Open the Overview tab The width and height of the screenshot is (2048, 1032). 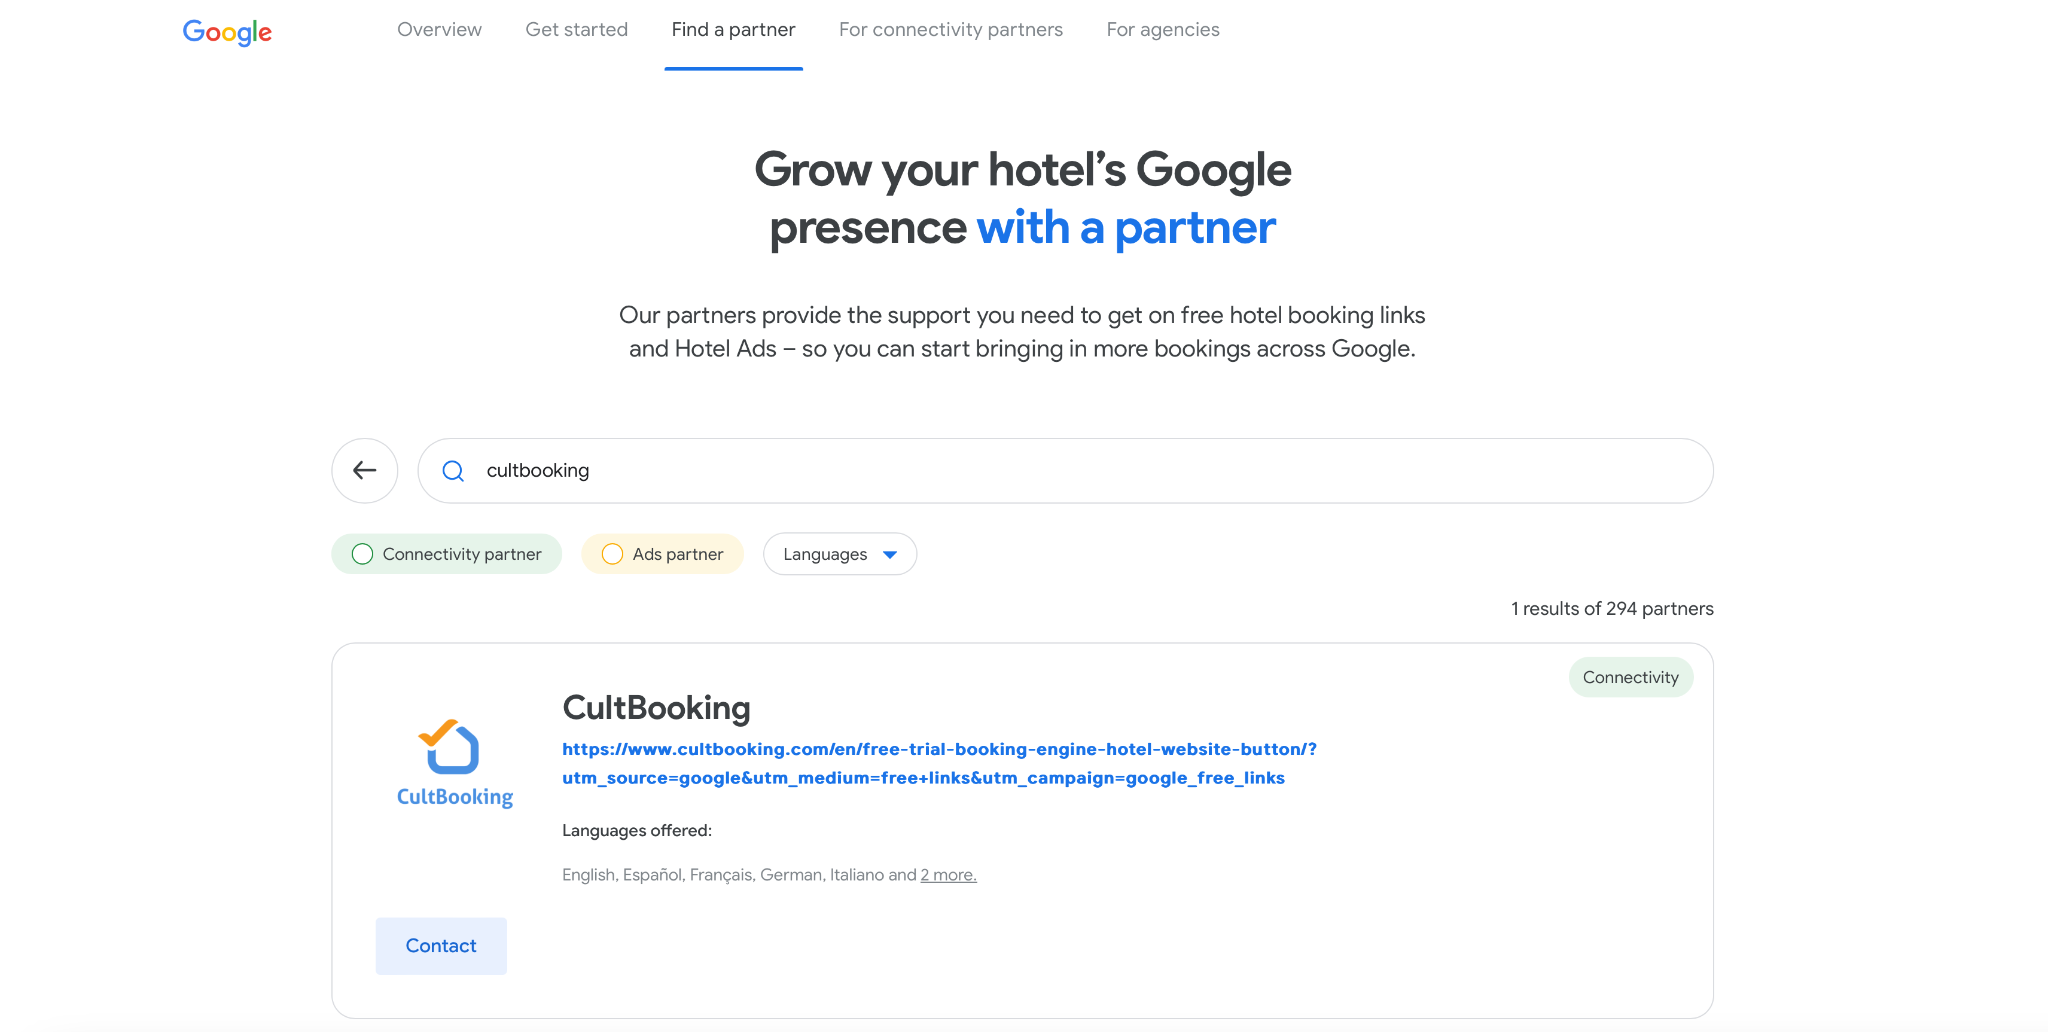click(x=439, y=30)
